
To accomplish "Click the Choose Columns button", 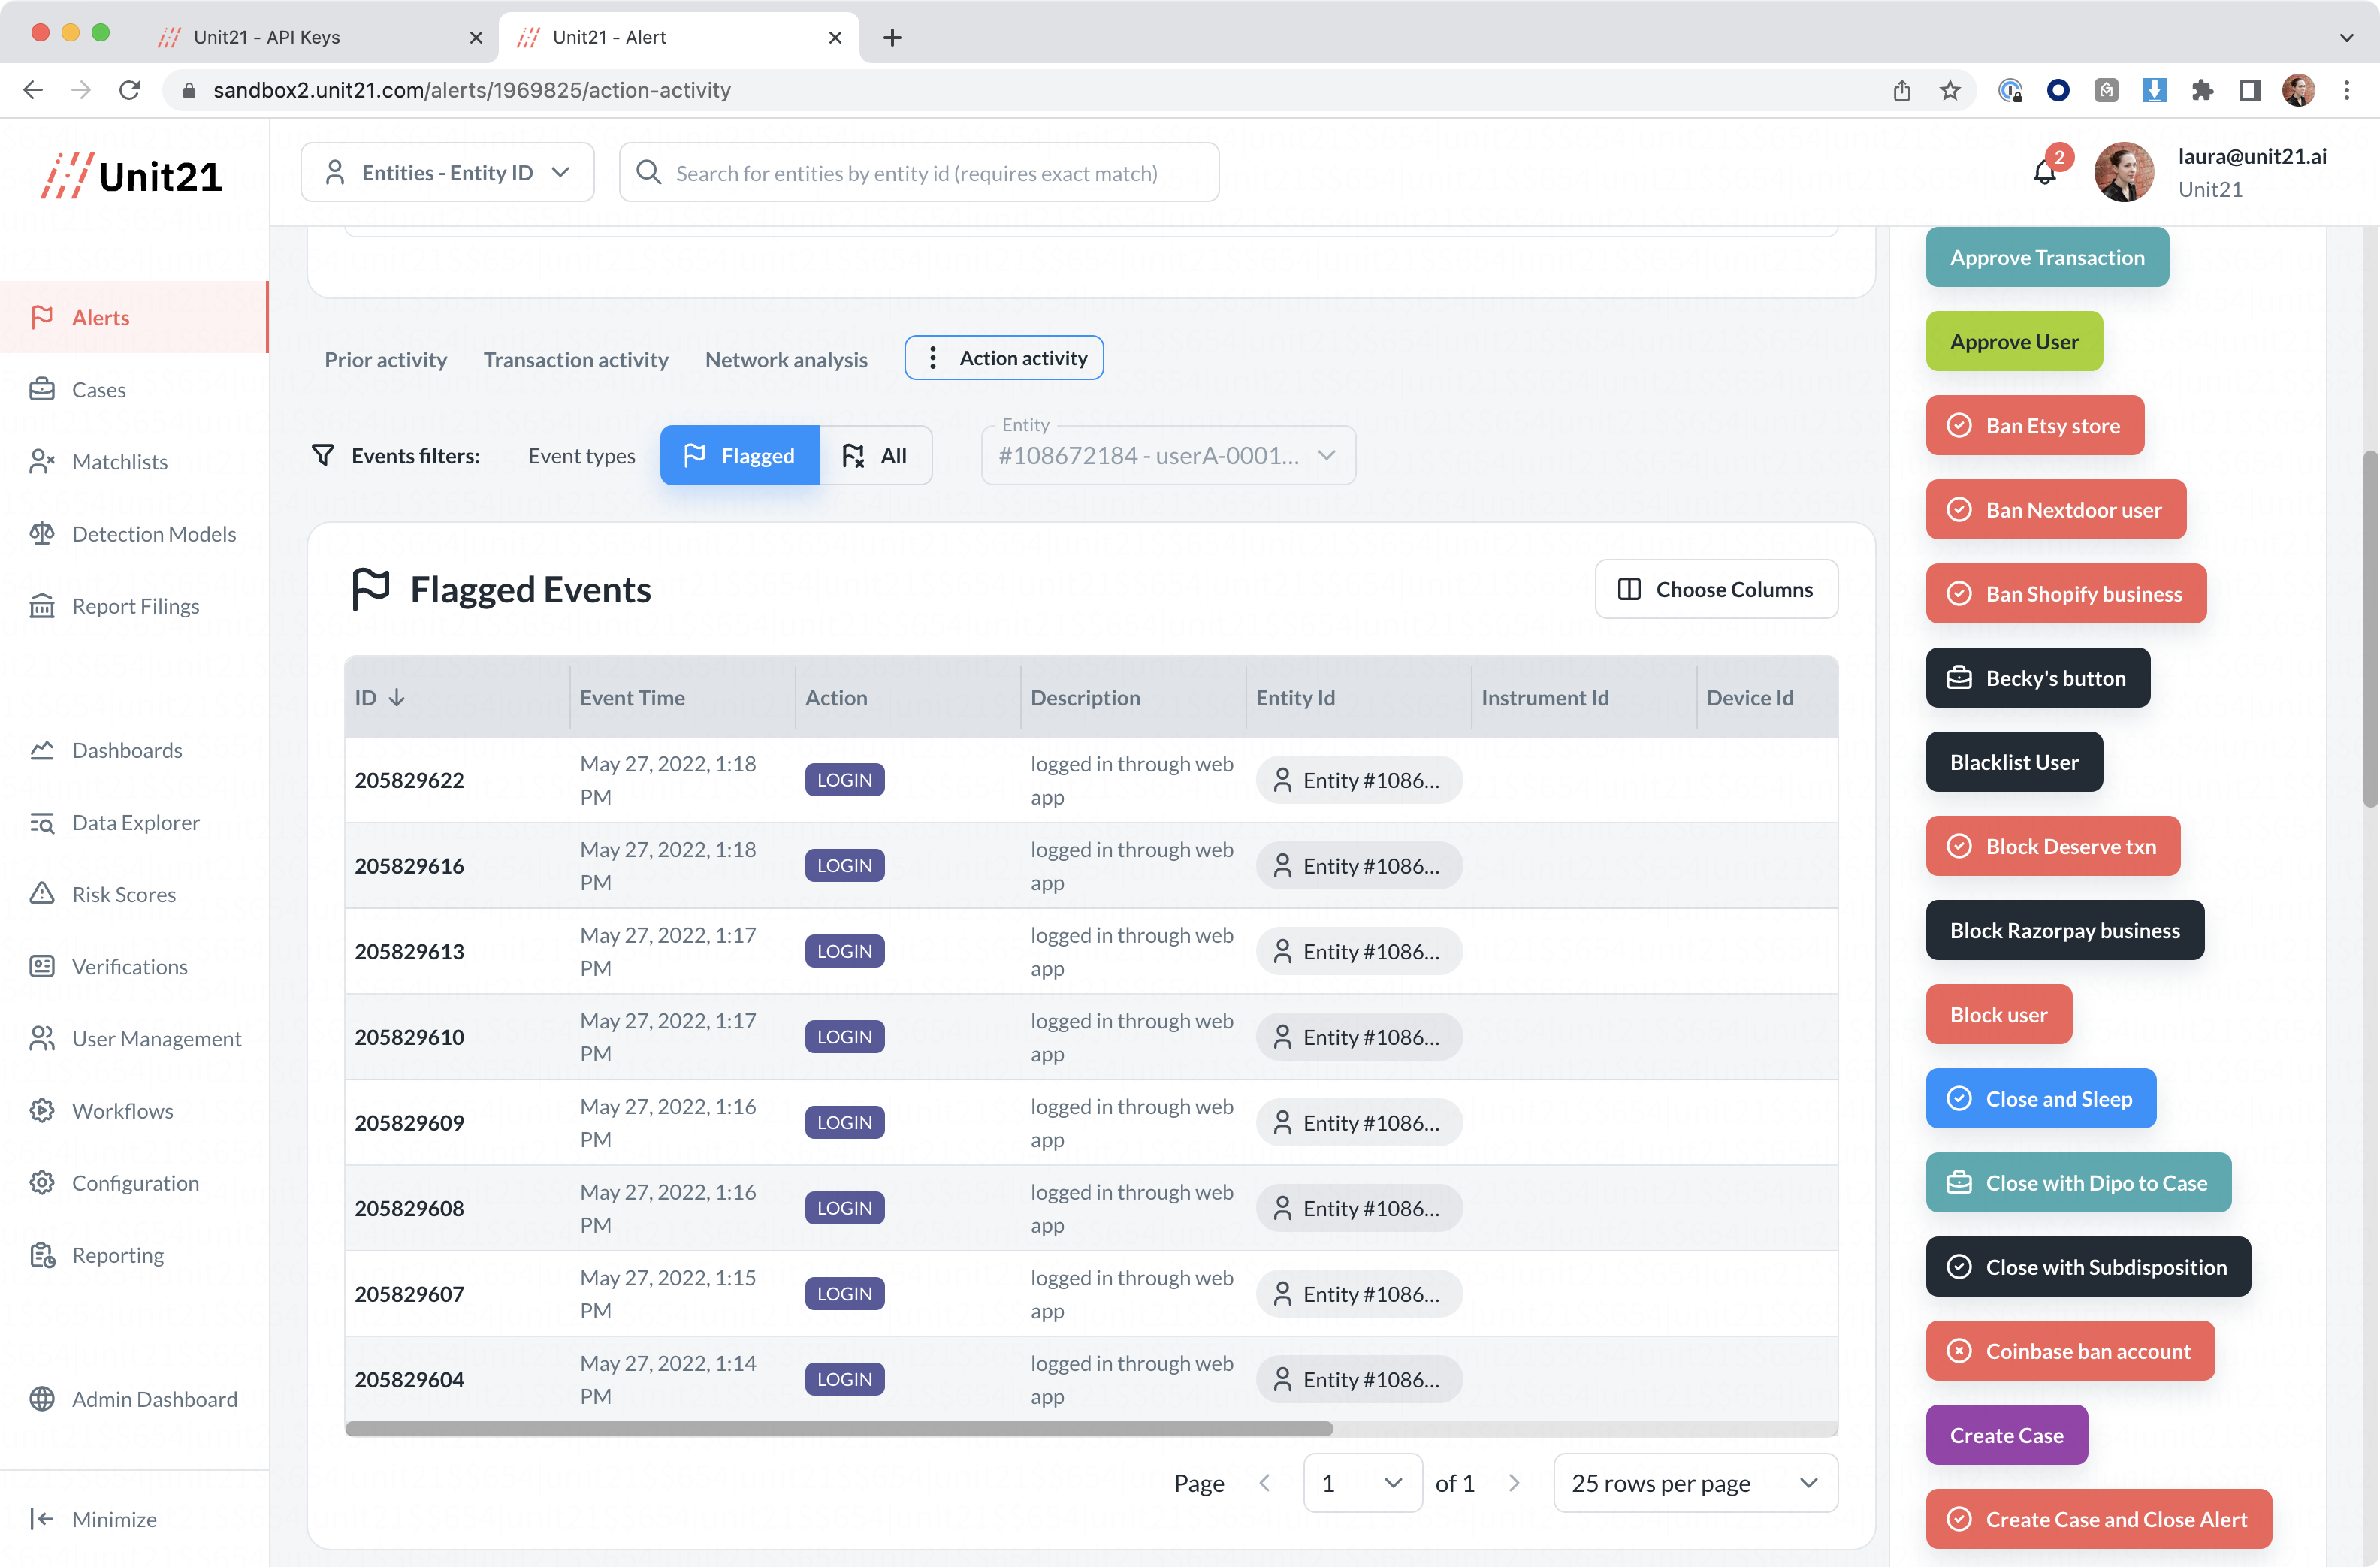I will (1715, 589).
